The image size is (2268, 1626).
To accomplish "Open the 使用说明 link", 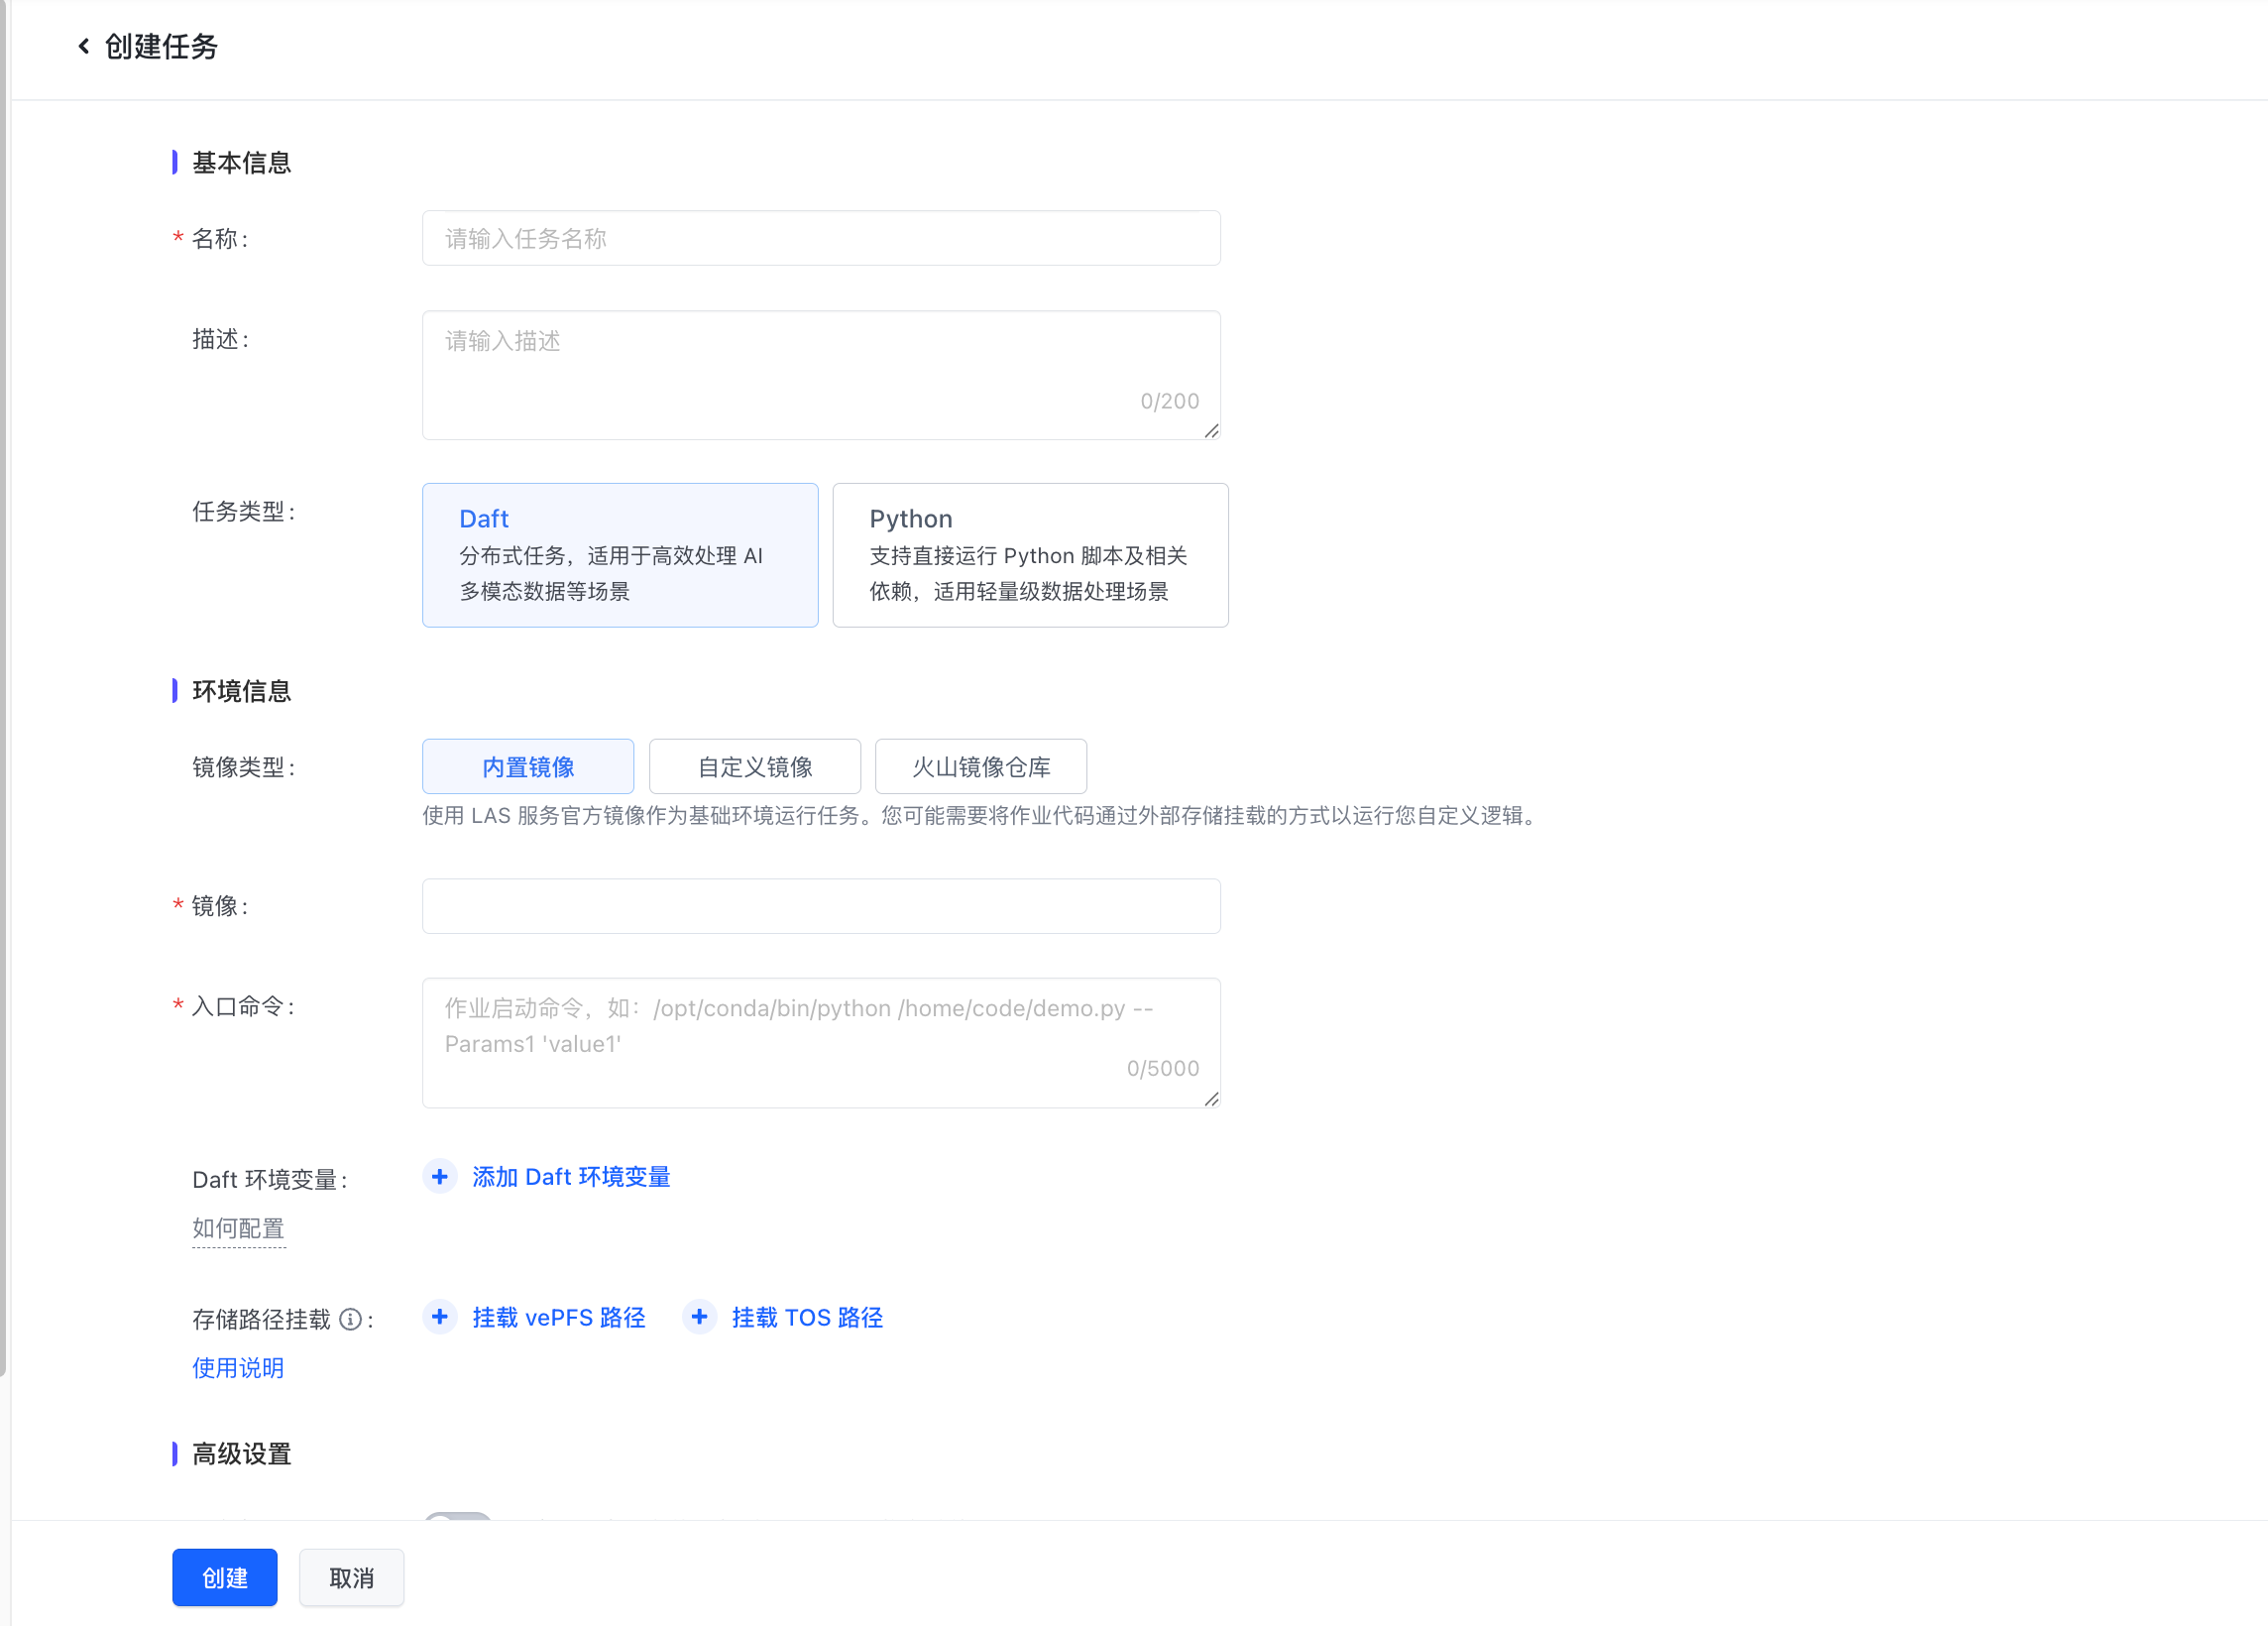I will 238,1368.
